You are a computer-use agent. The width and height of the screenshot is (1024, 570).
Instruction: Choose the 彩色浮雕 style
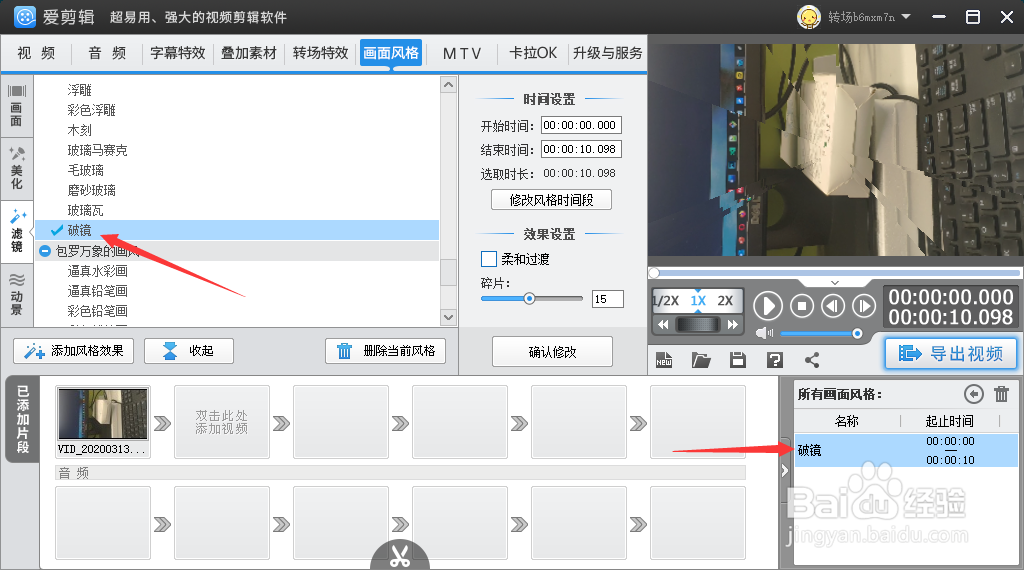(91, 110)
